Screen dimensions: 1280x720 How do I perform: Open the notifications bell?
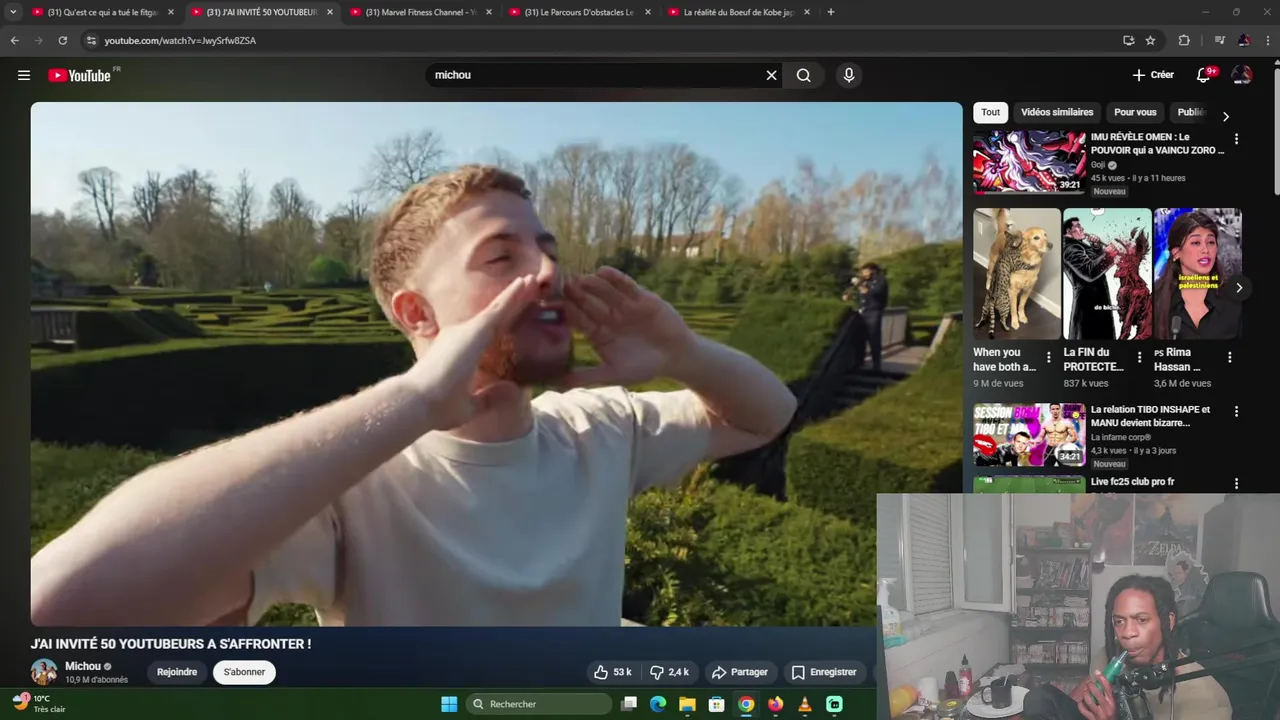(x=1204, y=75)
